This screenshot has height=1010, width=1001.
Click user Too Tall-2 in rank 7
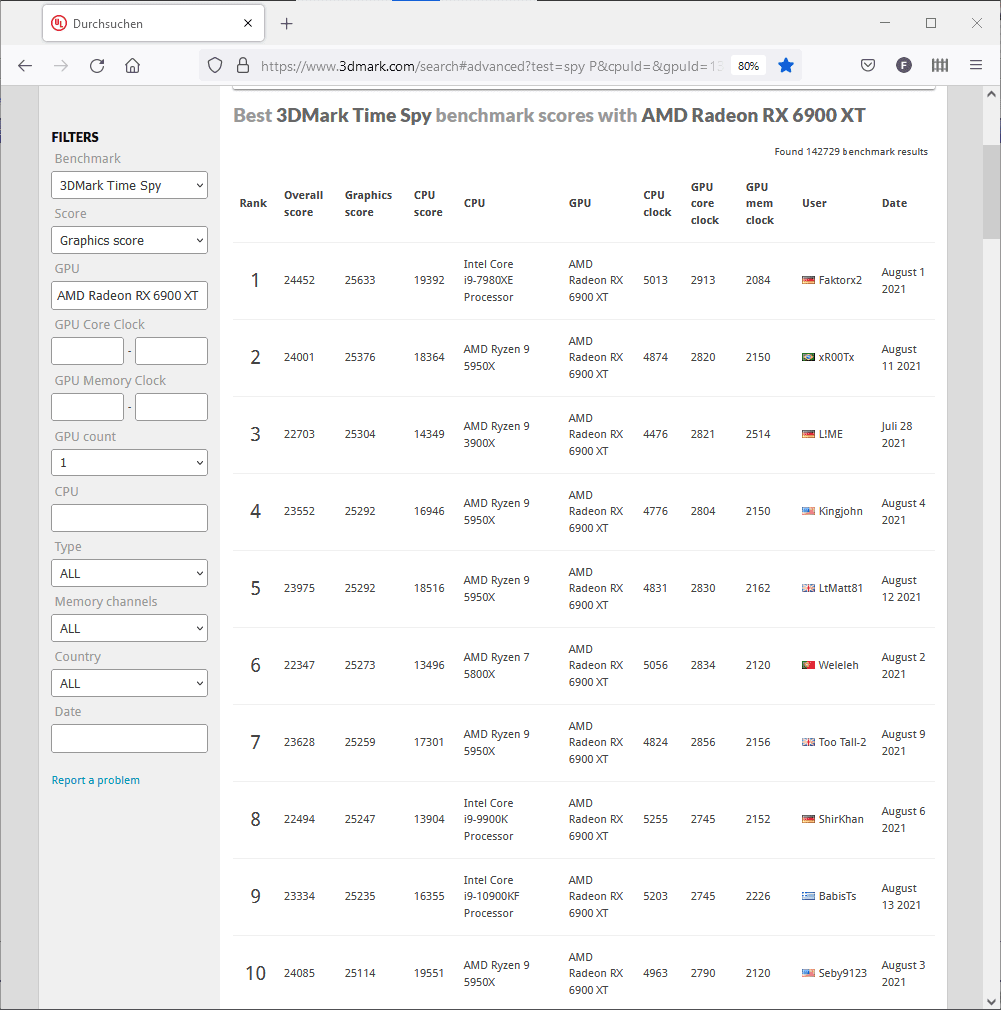click(843, 742)
